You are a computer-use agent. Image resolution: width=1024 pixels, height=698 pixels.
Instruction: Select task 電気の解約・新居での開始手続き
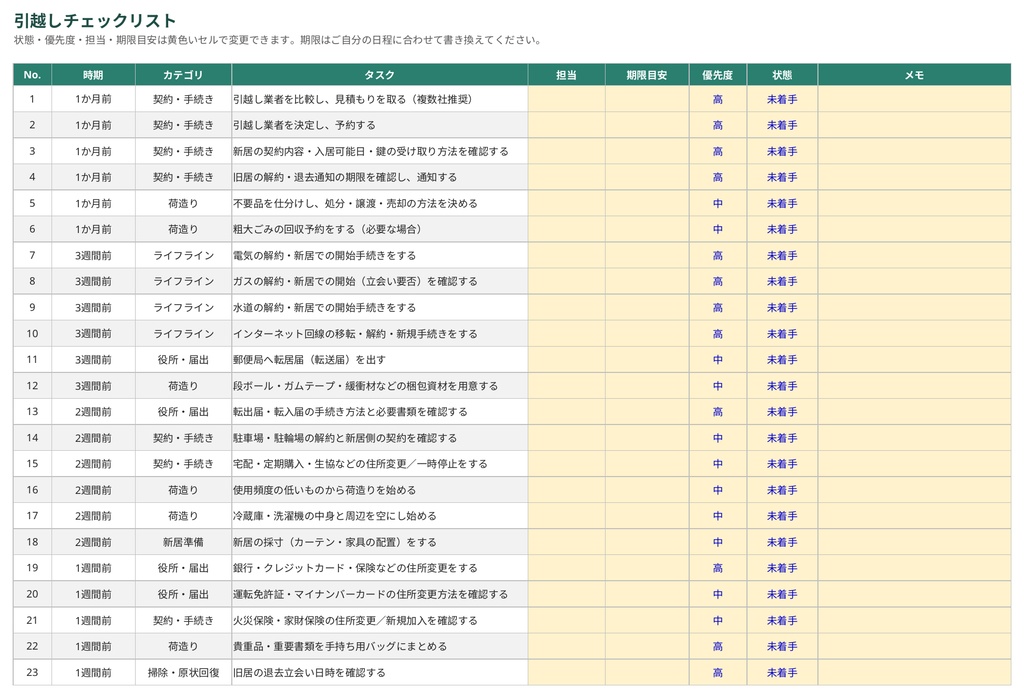point(379,255)
